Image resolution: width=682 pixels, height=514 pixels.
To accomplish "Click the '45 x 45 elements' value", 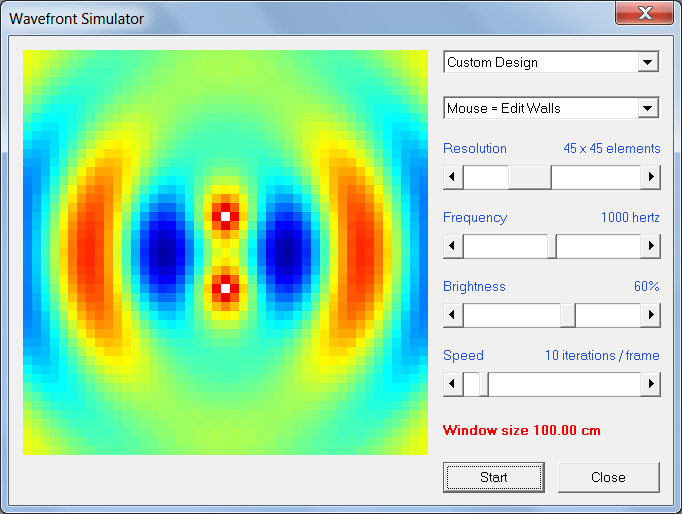I will [x=612, y=148].
